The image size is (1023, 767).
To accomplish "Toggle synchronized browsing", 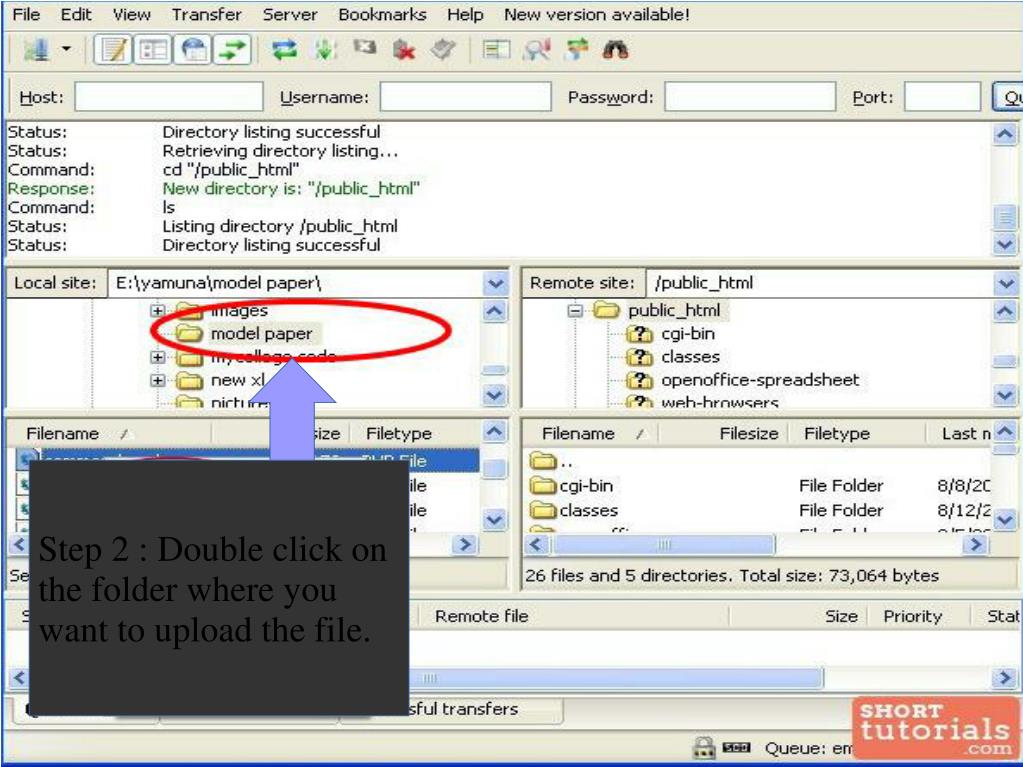I will [576, 50].
